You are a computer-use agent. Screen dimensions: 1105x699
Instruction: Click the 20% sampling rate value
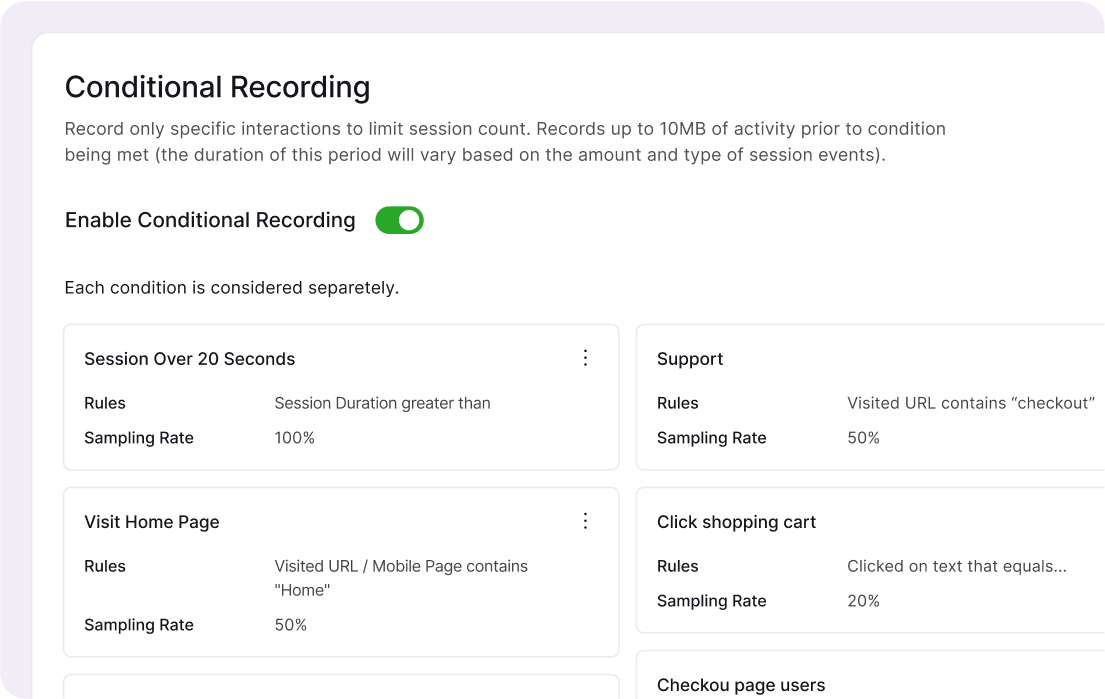pos(863,601)
